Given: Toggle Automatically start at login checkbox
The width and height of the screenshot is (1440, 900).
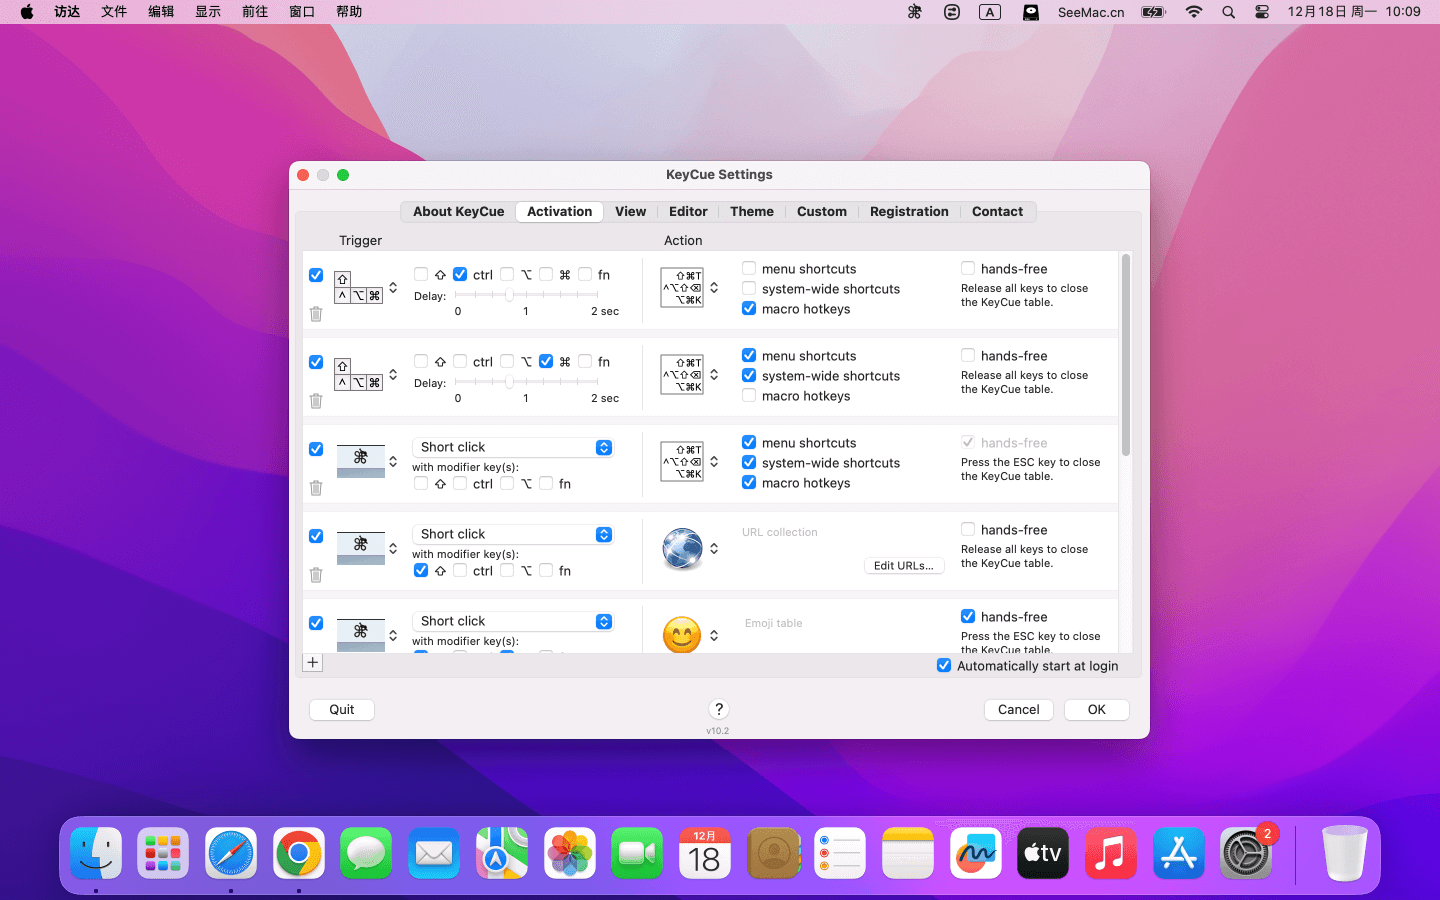Looking at the screenshot, I should coord(944,666).
